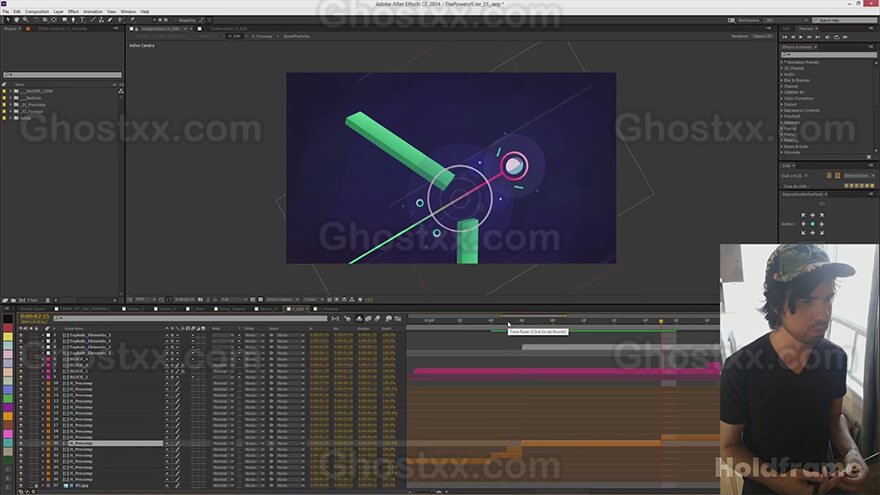Screen dimensions: 880x495
Task: Click the Classic 3D renderer button
Action: pyautogui.click(x=762, y=36)
